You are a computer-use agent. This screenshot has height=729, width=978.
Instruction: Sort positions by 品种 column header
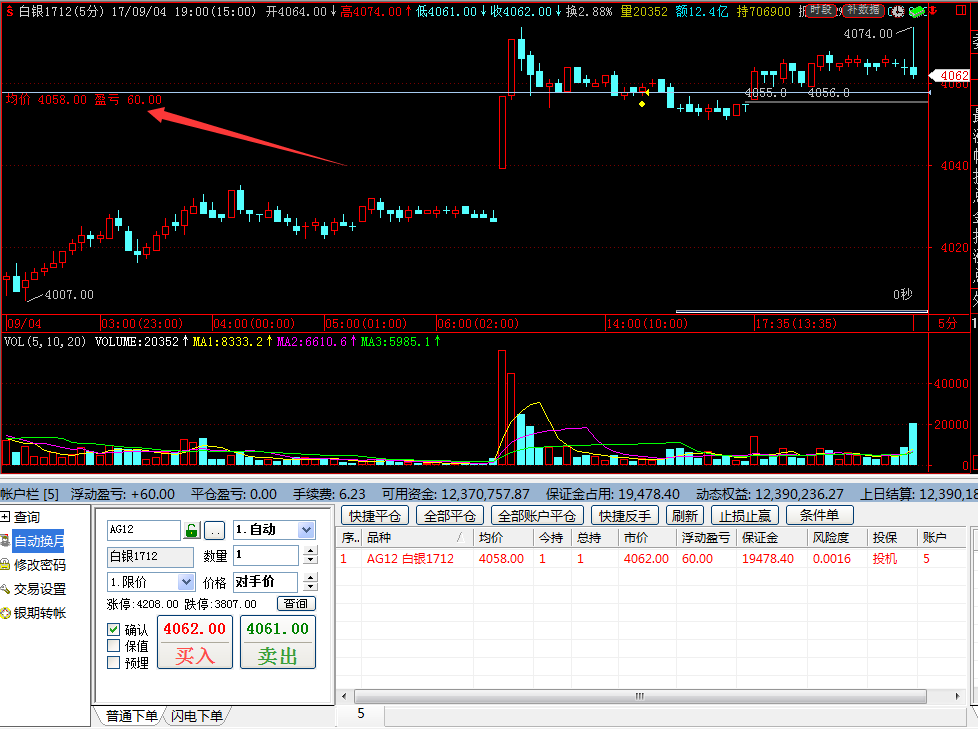pyautogui.click(x=416, y=538)
